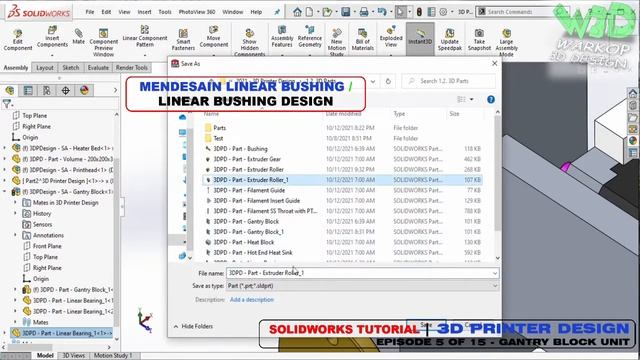Click Update Speedpak

tap(449, 40)
